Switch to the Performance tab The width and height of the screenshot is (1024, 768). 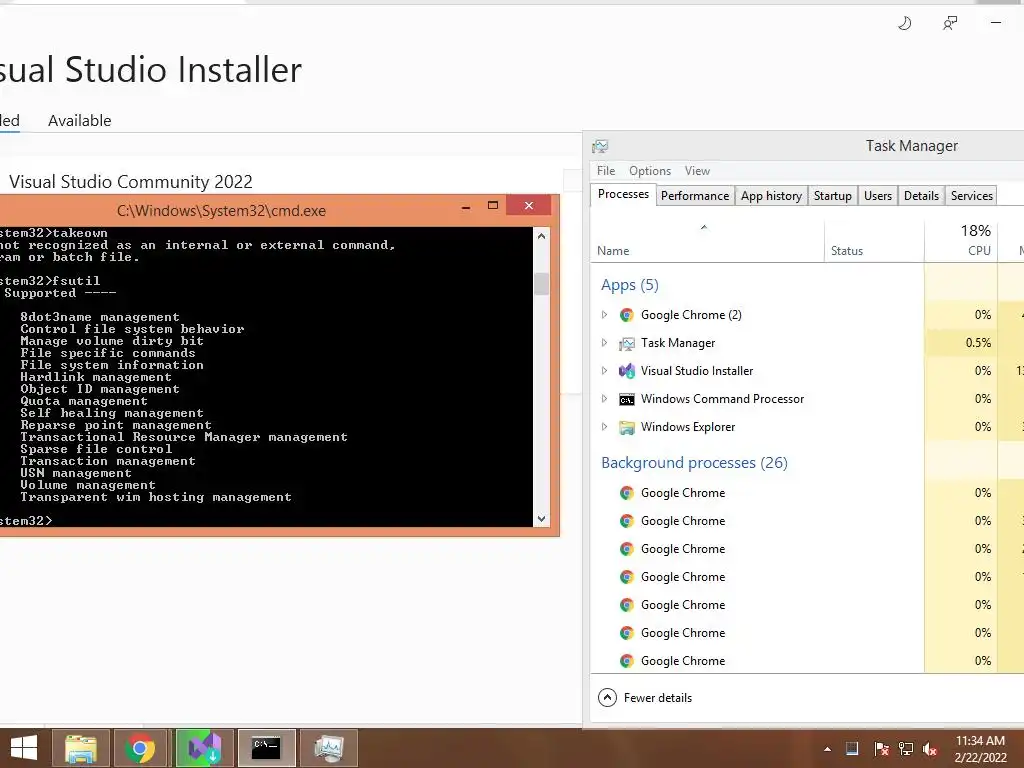695,196
